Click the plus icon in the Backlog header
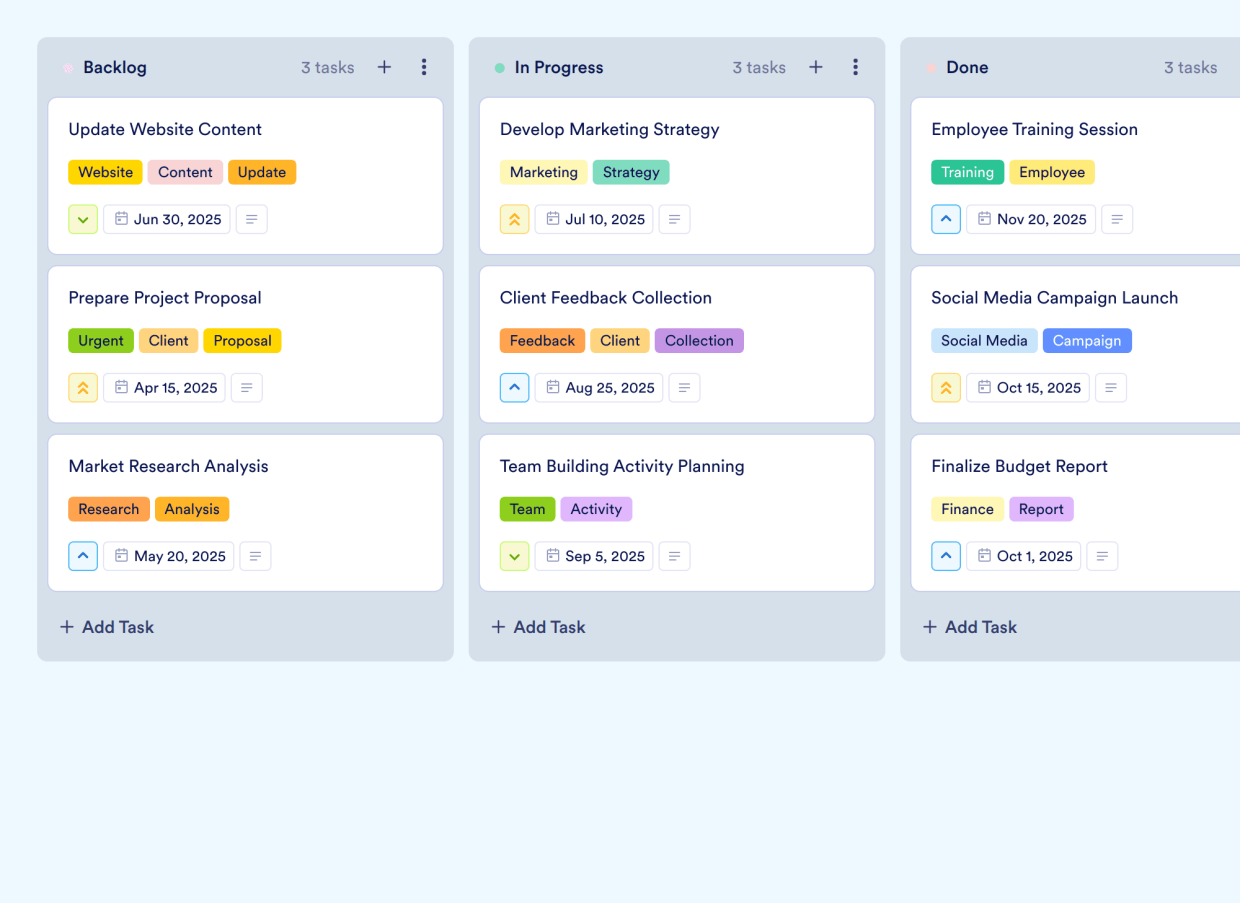1240x903 pixels. (384, 67)
